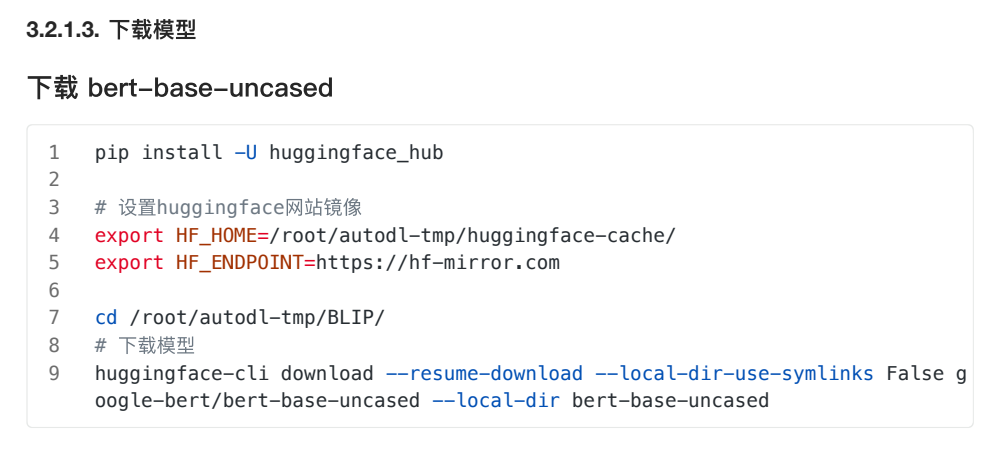Click line number 4 in the gutter
This screenshot has width=994, height=451.
coord(54,236)
